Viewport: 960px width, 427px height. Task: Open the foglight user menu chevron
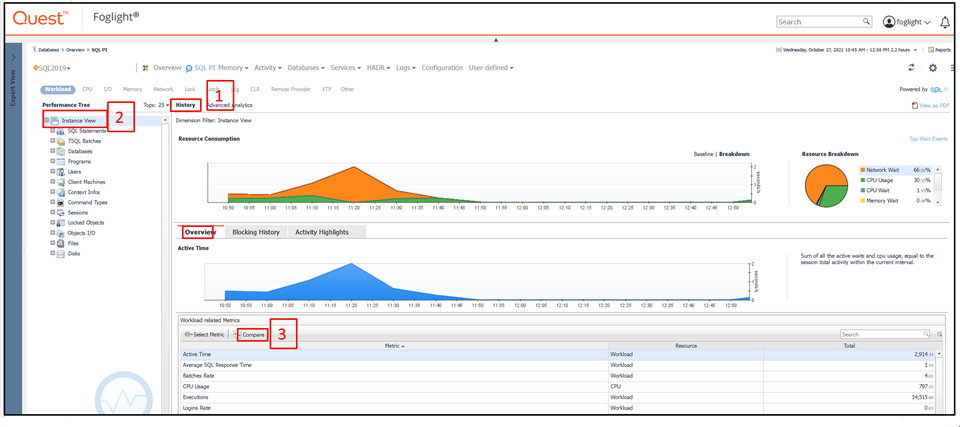[928, 22]
